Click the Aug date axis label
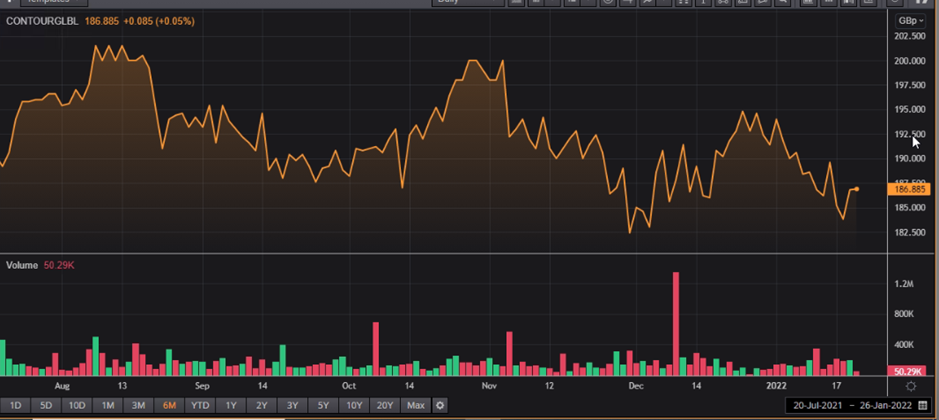Screen dimensions: 939x420 (x=62, y=386)
